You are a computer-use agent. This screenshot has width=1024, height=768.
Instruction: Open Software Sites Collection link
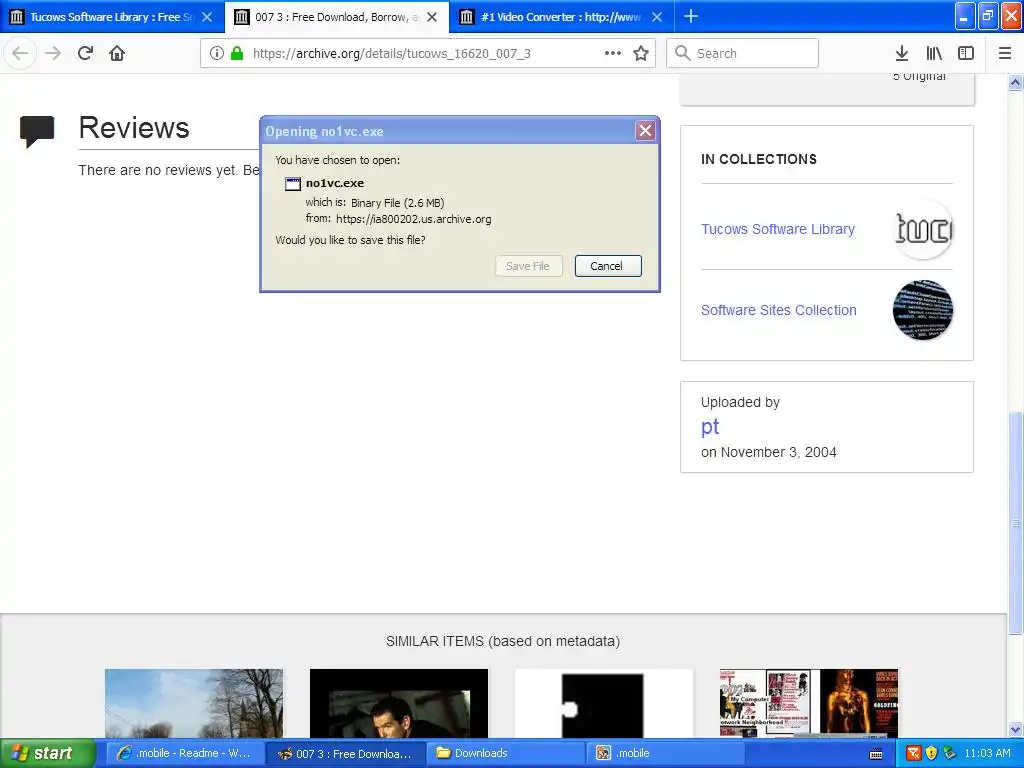tap(778, 310)
